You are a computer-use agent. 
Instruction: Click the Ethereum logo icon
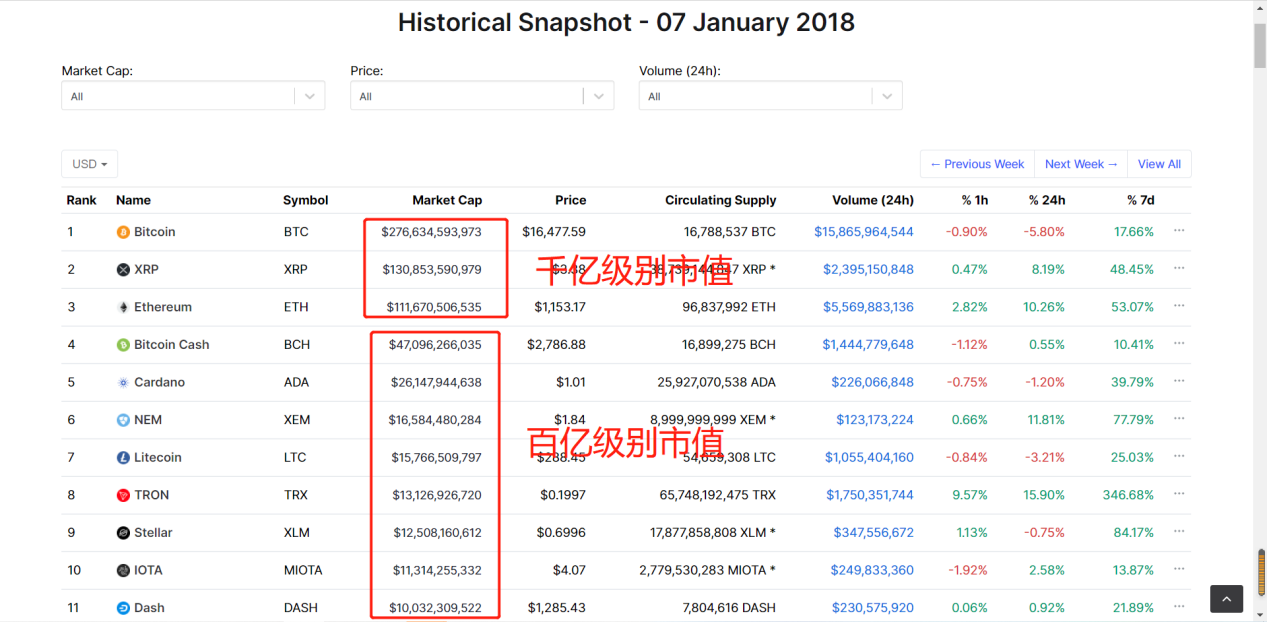coord(124,307)
